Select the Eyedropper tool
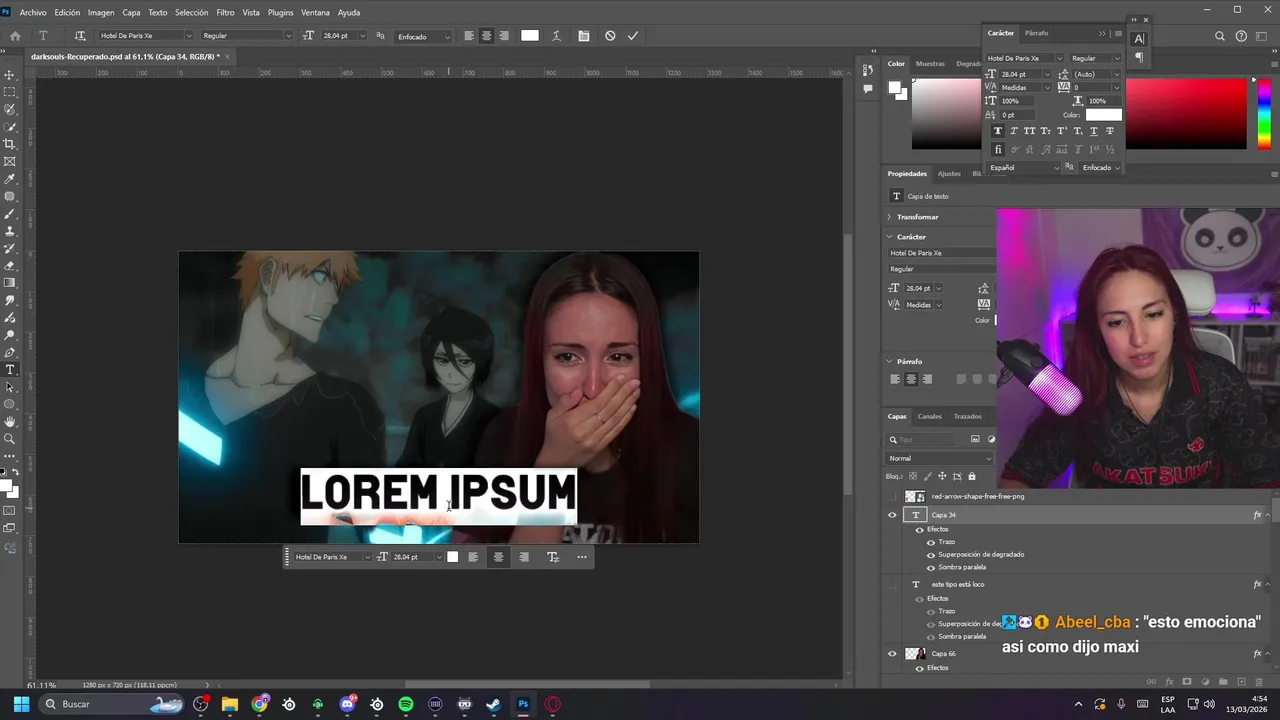This screenshot has width=1280, height=720. pyautogui.click(x=10, y=179)
